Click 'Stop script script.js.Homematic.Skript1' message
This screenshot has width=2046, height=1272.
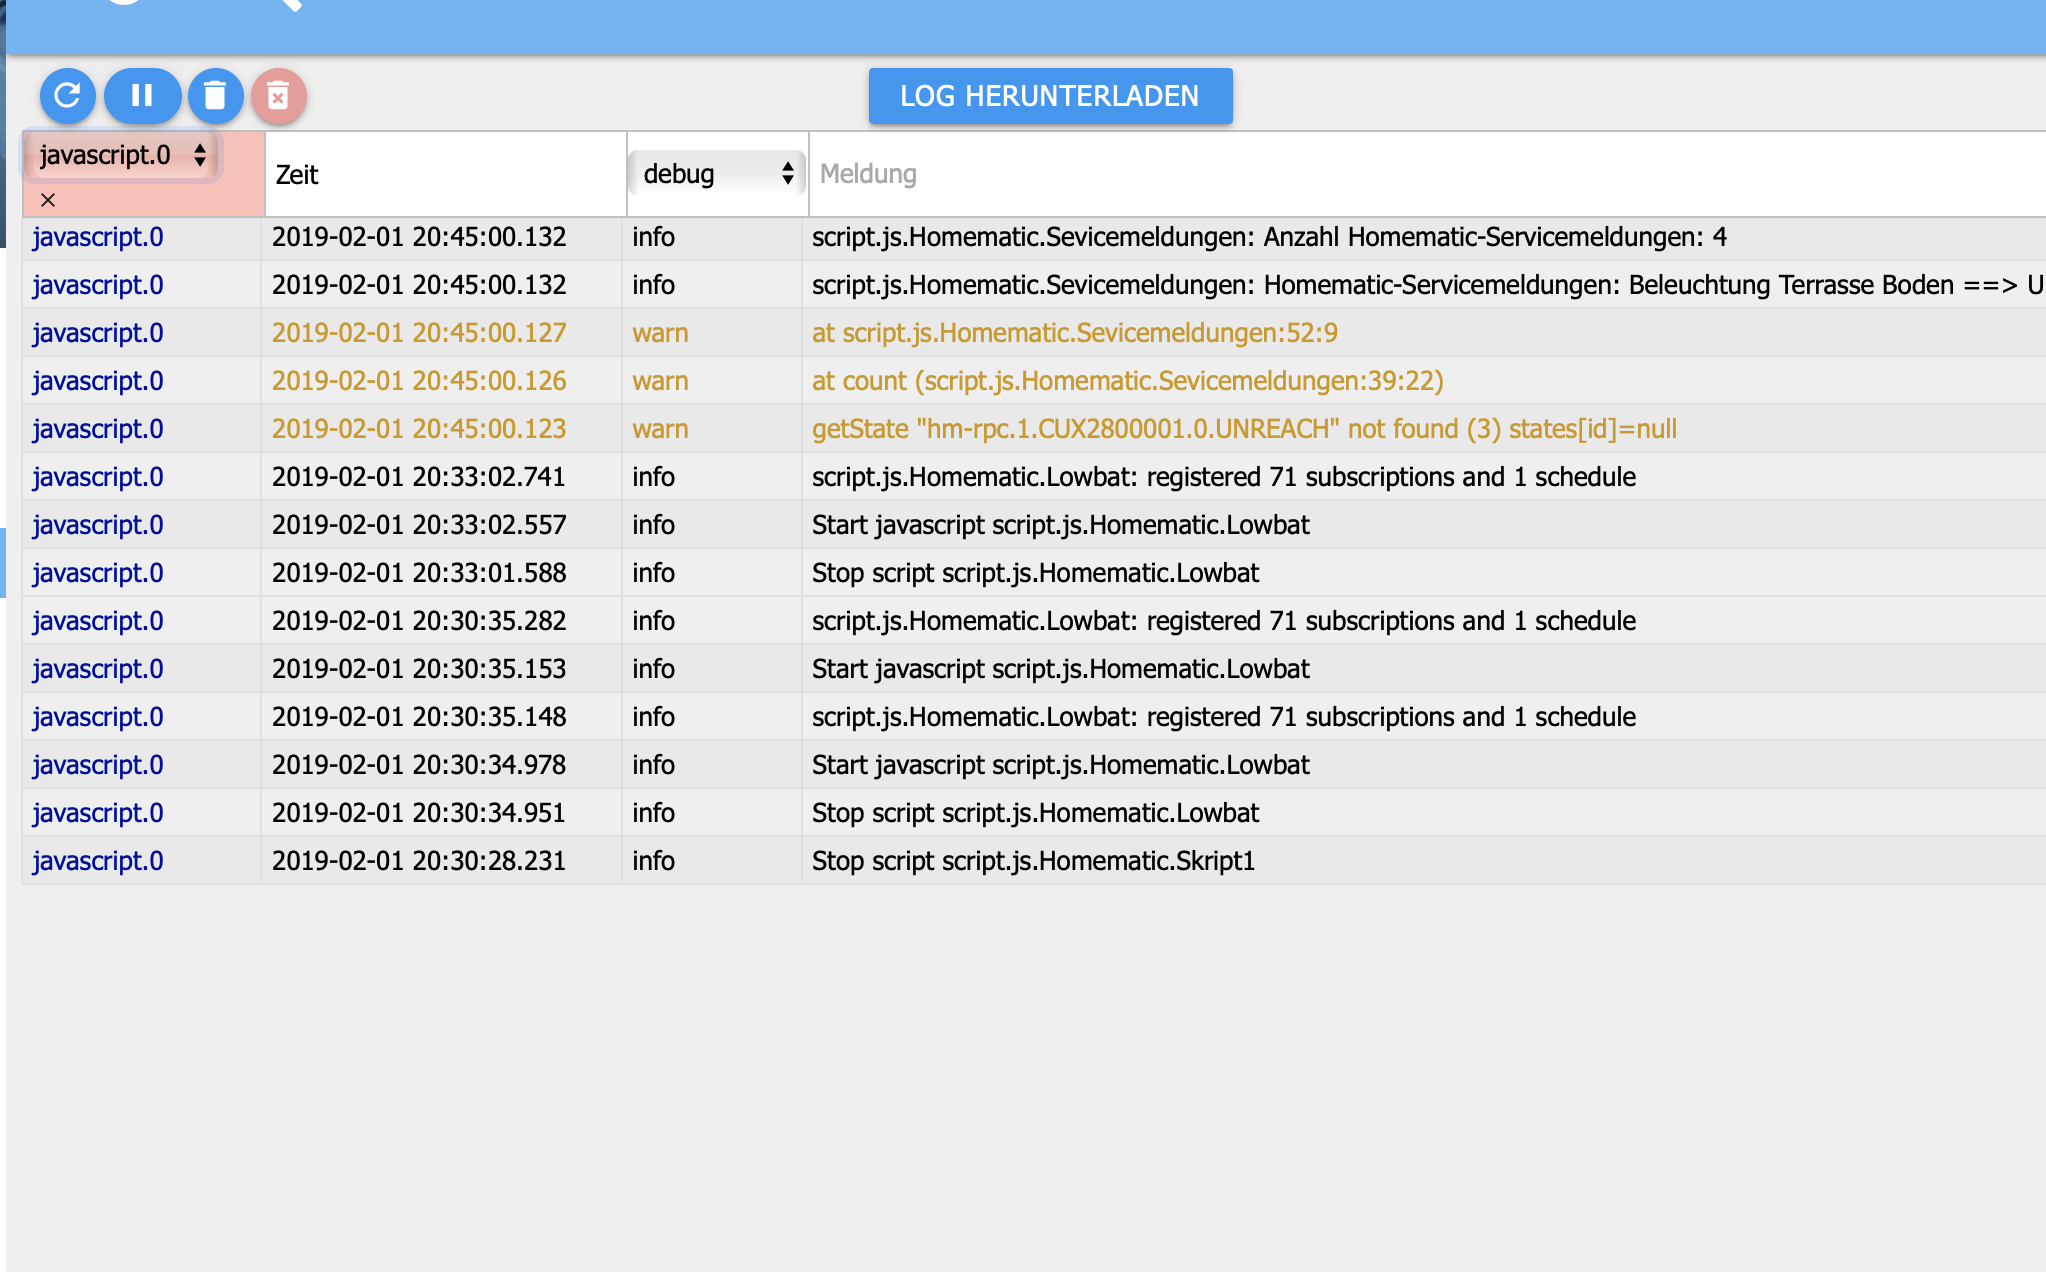[1033, 861]
